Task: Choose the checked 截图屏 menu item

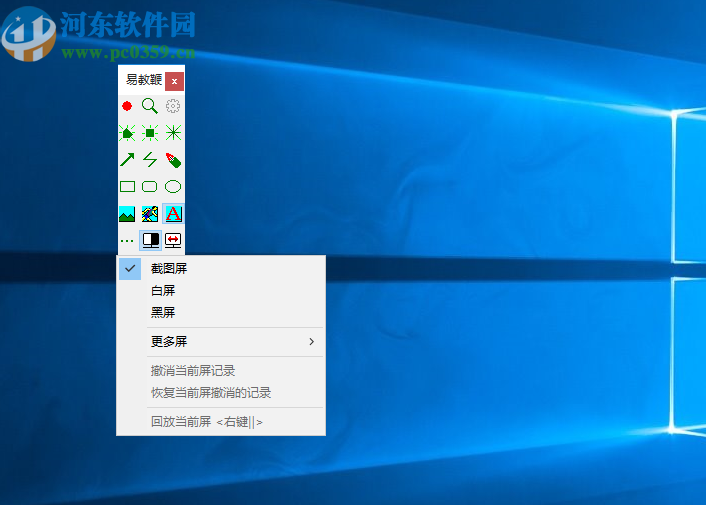Action: [x=221, y=269]
